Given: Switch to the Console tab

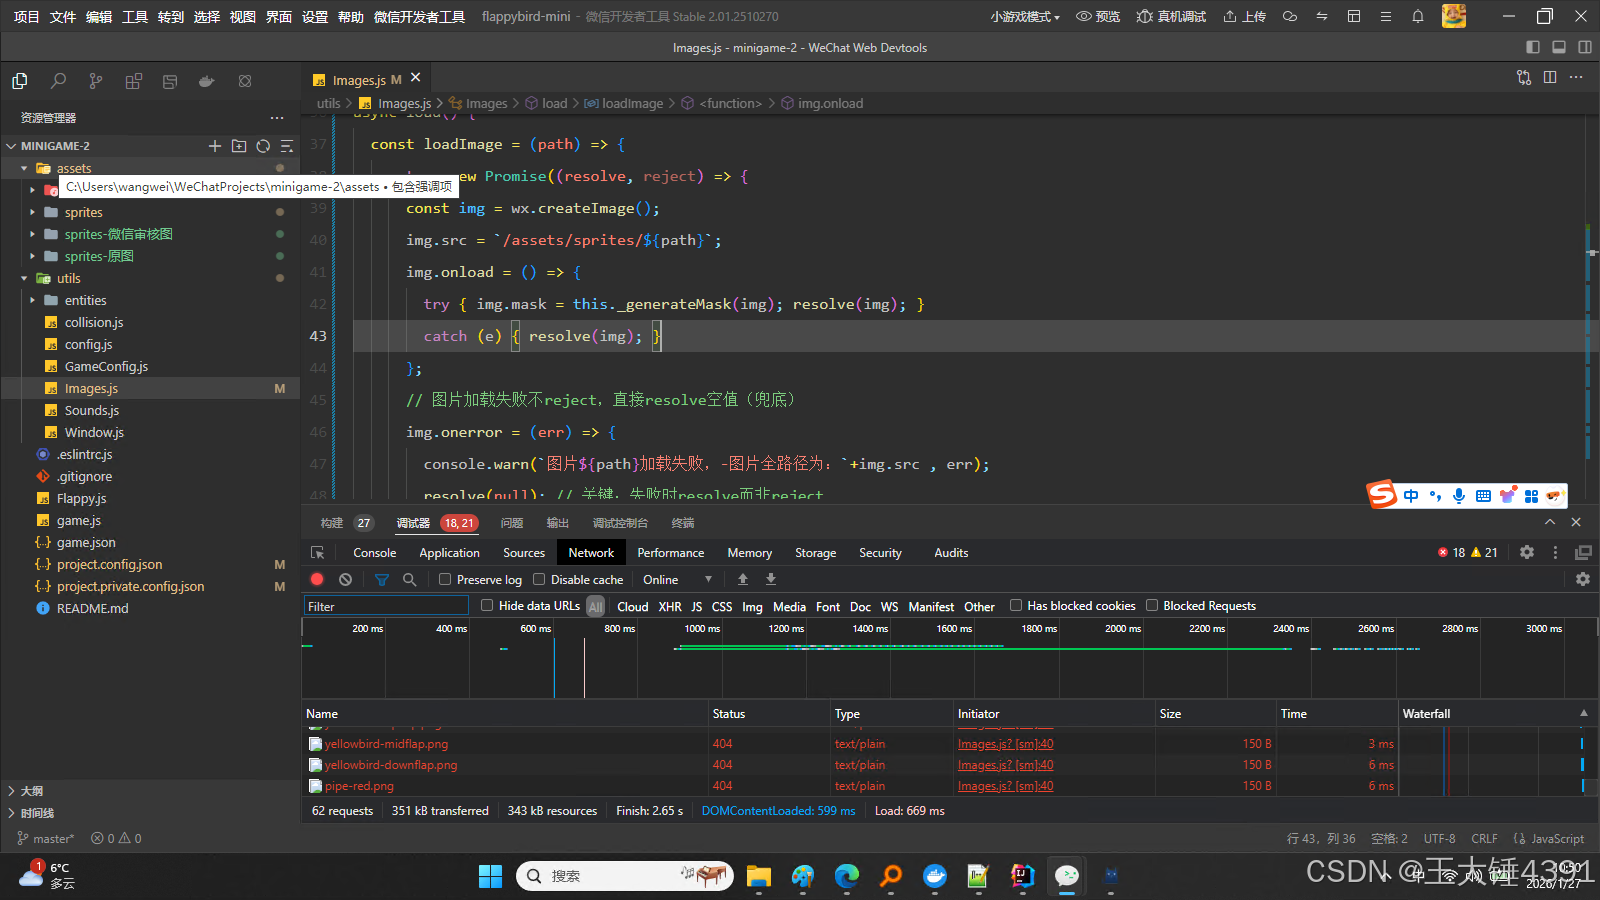Looking at the screenshot, I should coord(374,552).
